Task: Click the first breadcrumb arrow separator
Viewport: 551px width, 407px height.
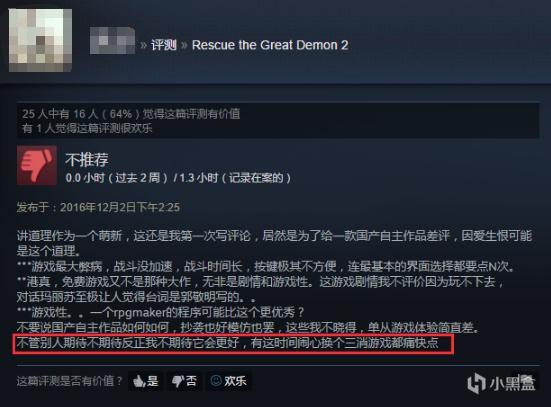Action: tap(143, 45)
